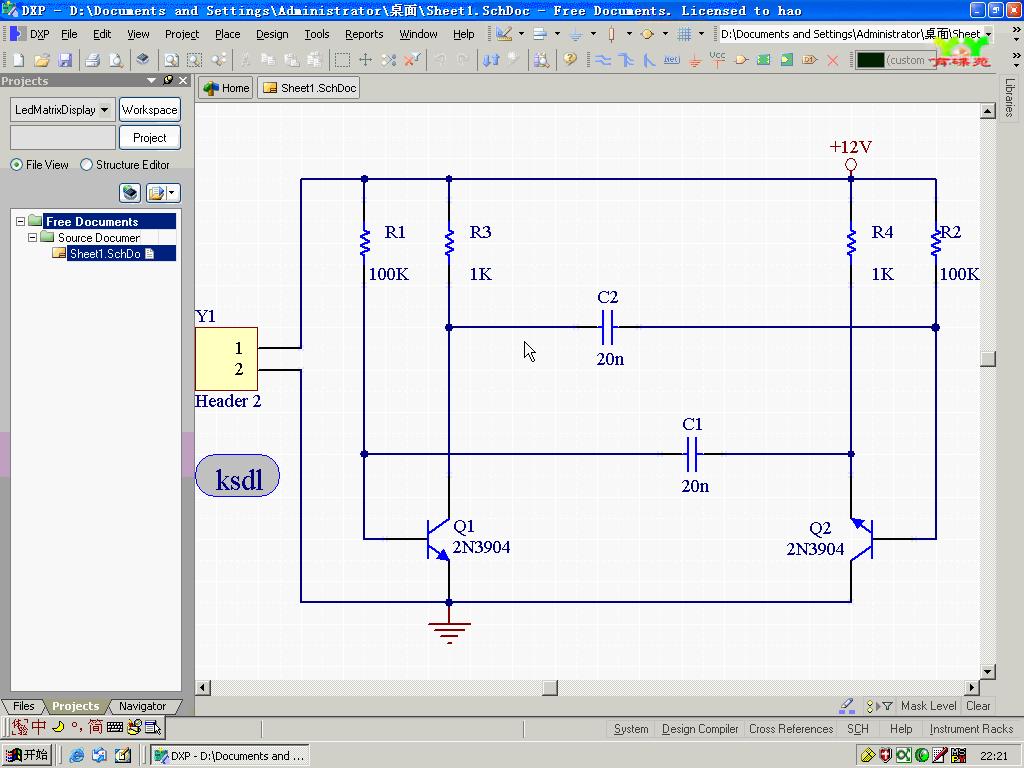The image size is (1024, 768).
Task: Open the Cross References status panel
Action: 791,729
